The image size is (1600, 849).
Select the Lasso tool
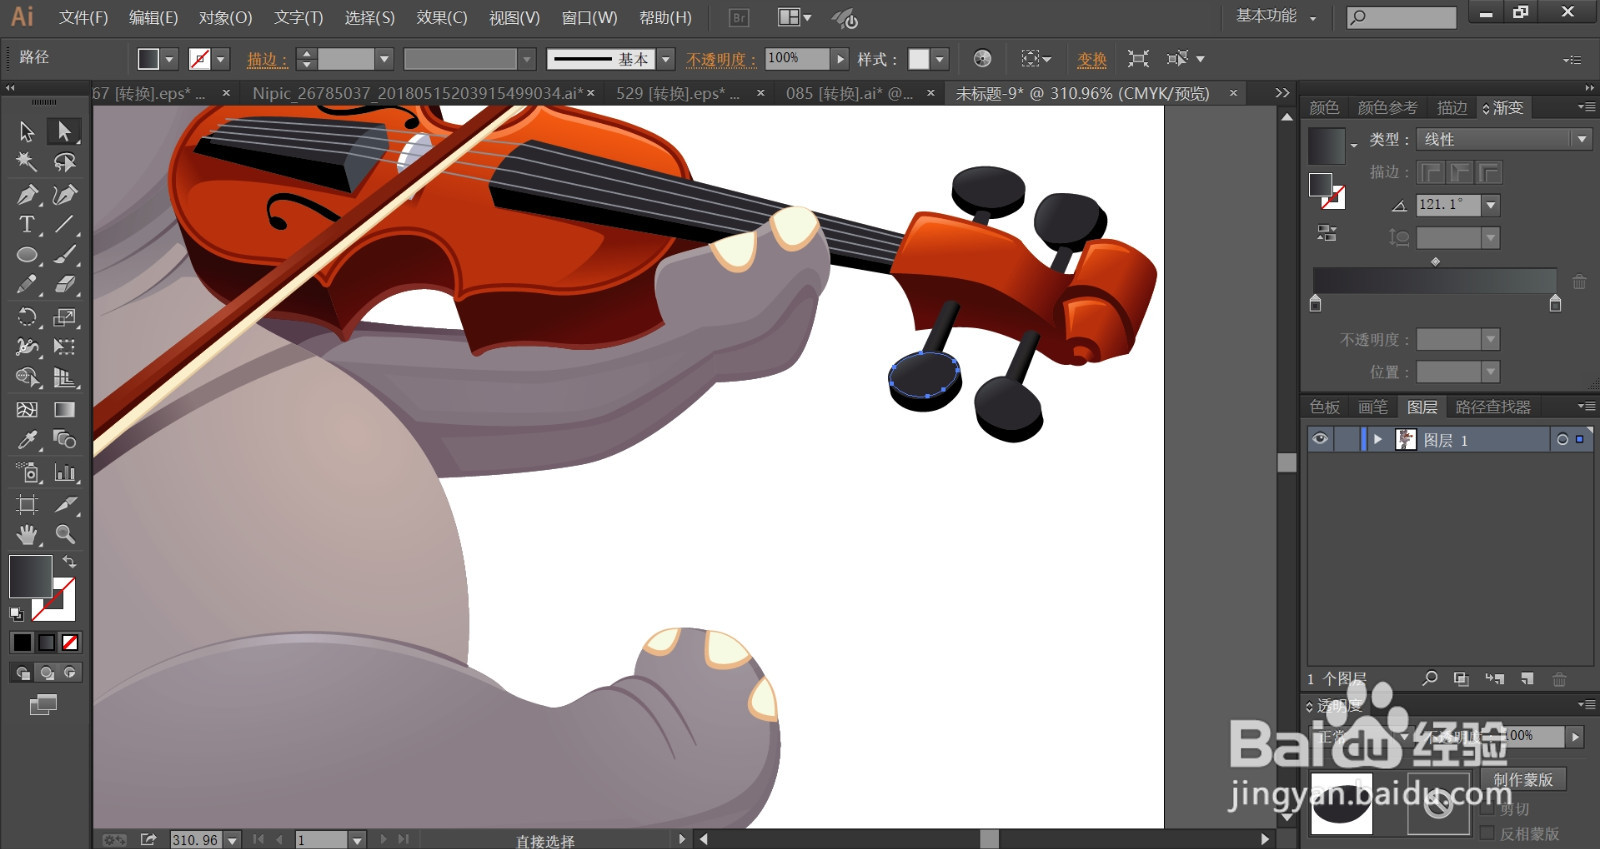pos(64,162)
